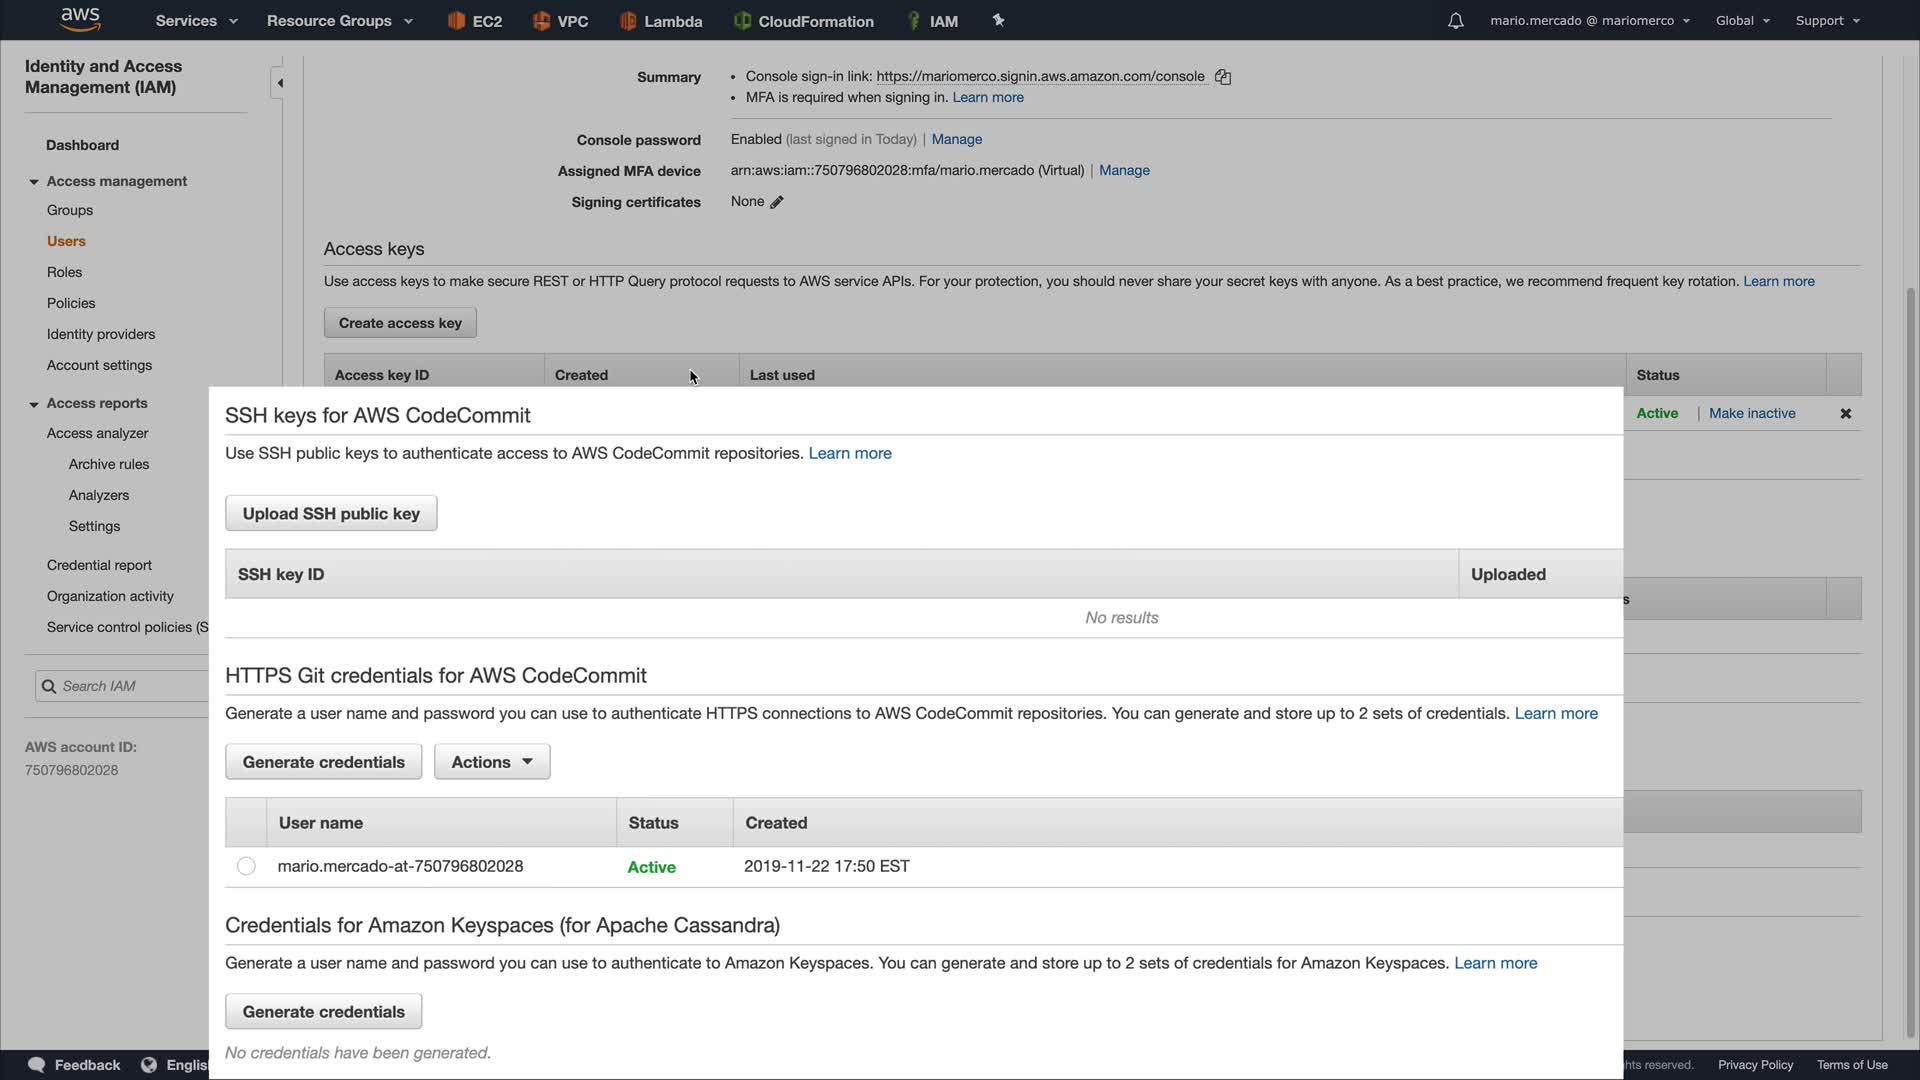
Task: Select mario.mercado-at-750796802028 credential radio button
Action: (246, 866)
